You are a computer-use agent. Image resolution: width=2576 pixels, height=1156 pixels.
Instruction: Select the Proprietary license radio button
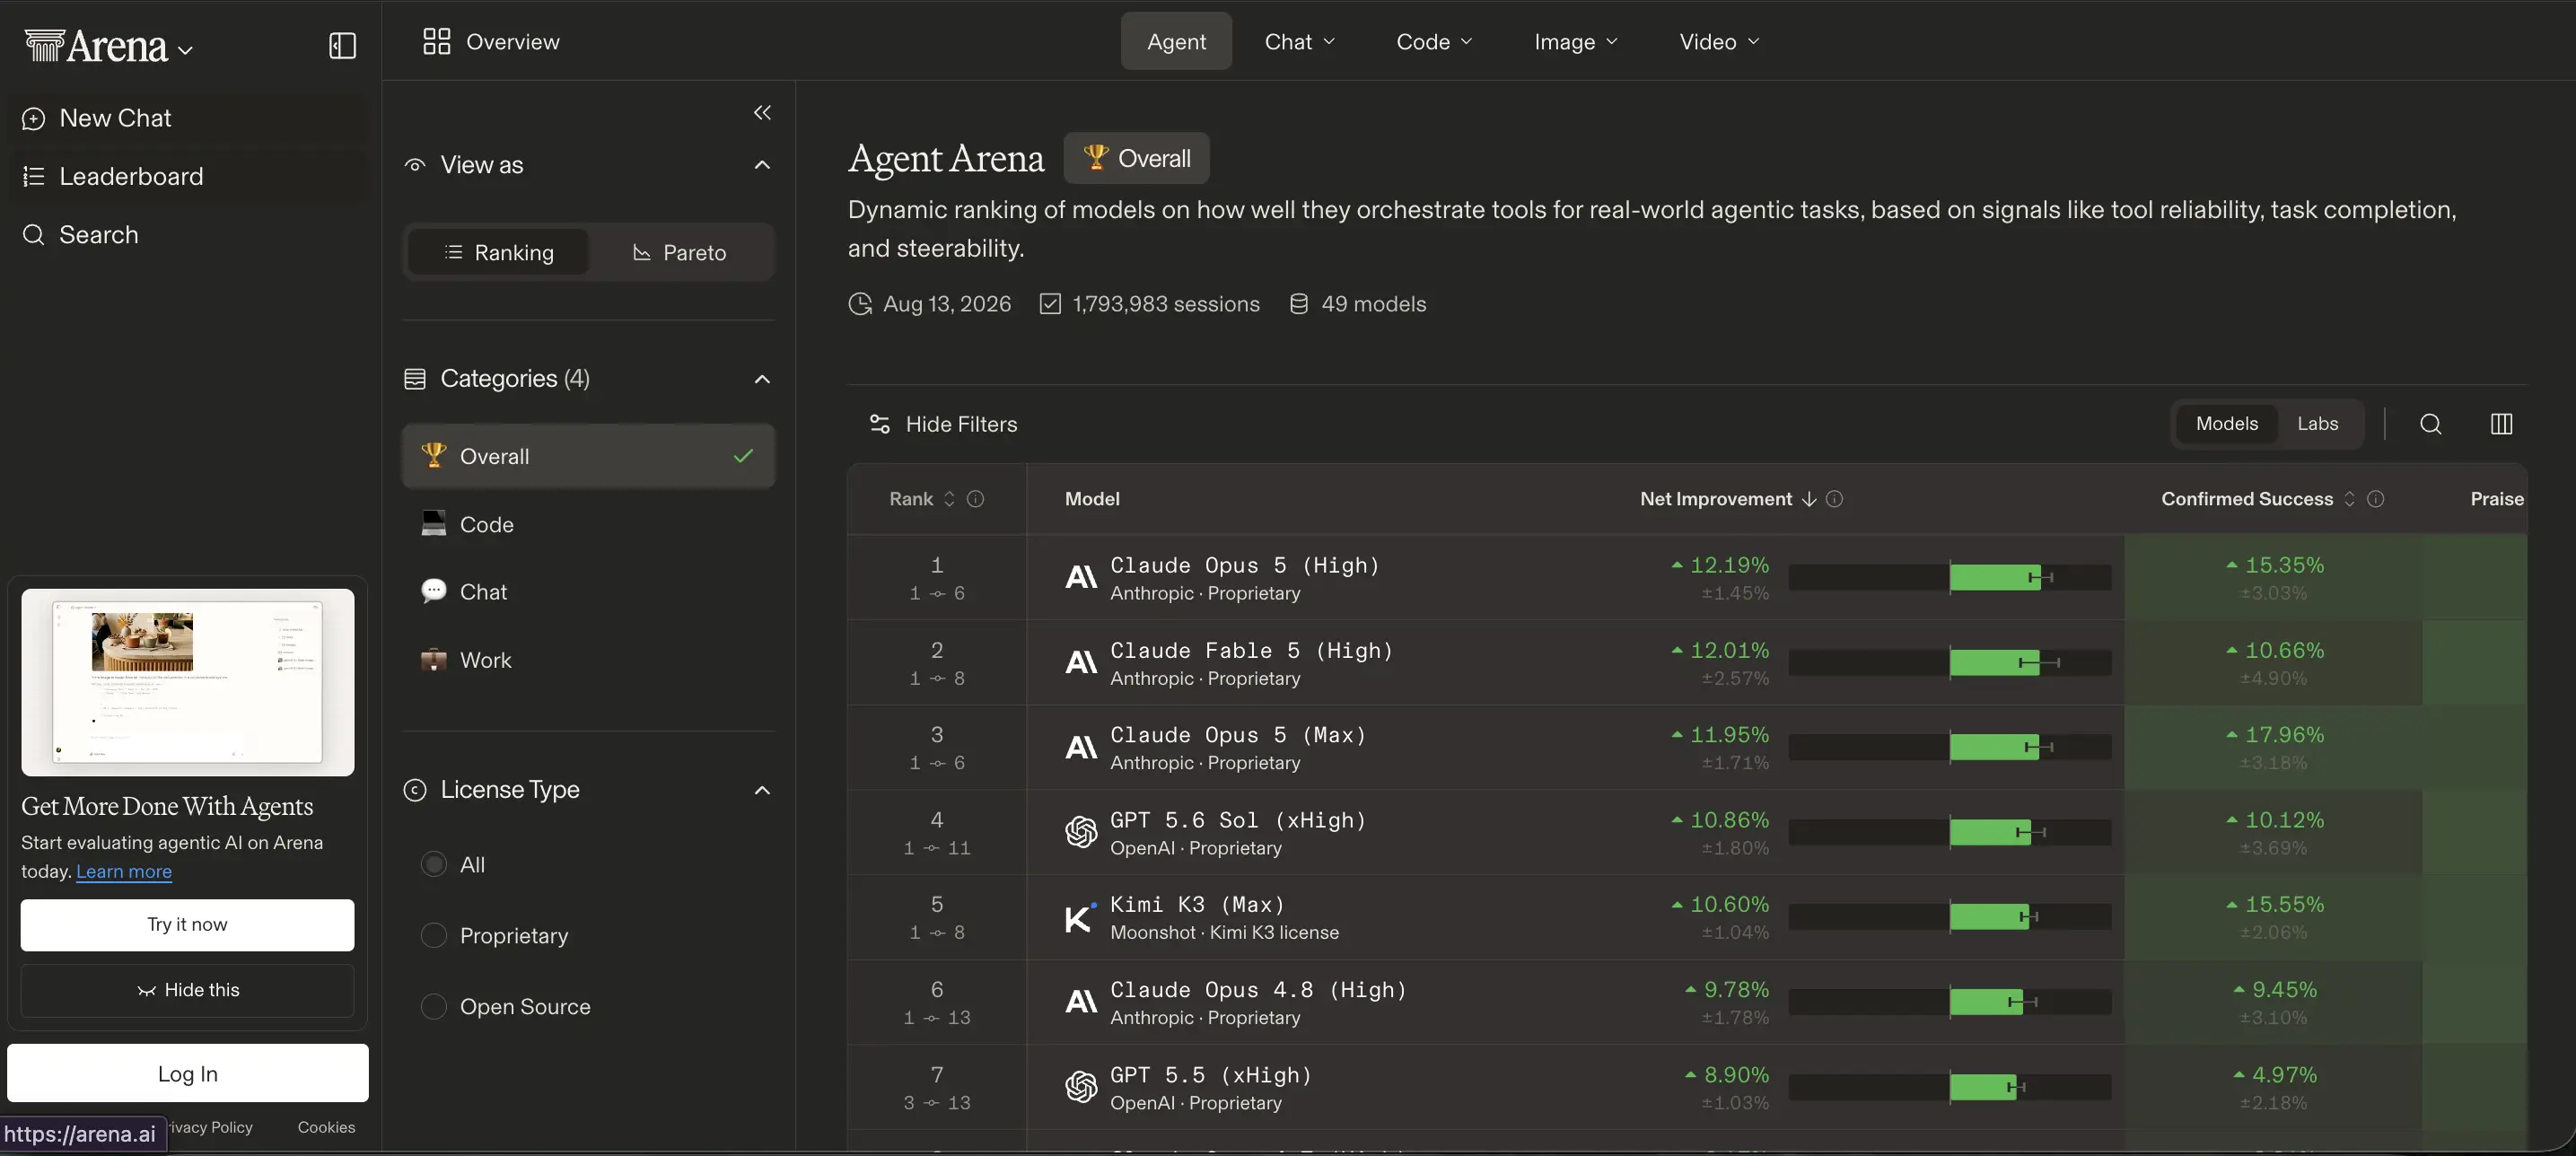pos(433,935)
